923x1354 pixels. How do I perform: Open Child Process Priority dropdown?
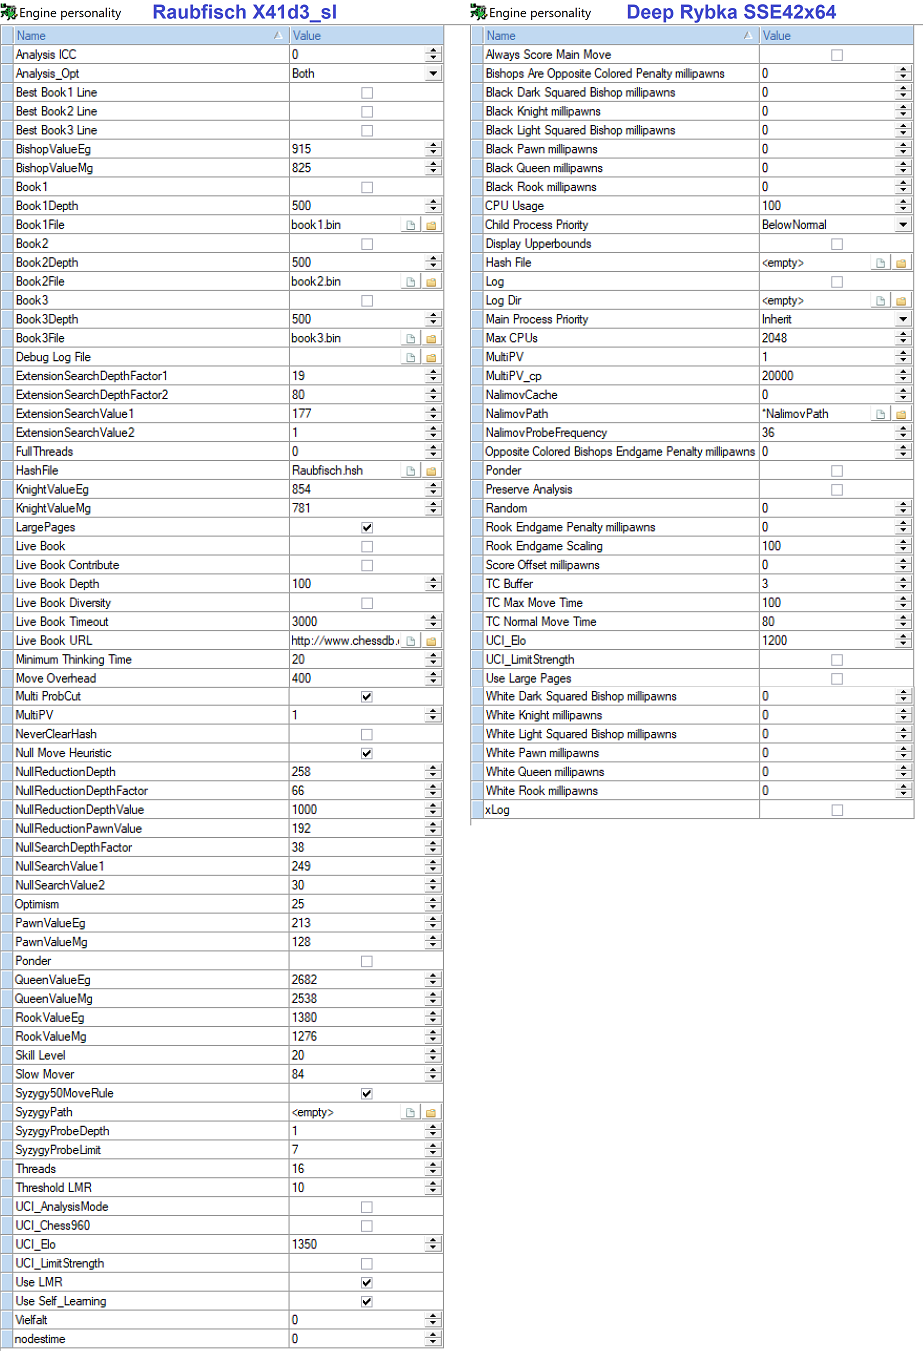click(x=904, y=225)
